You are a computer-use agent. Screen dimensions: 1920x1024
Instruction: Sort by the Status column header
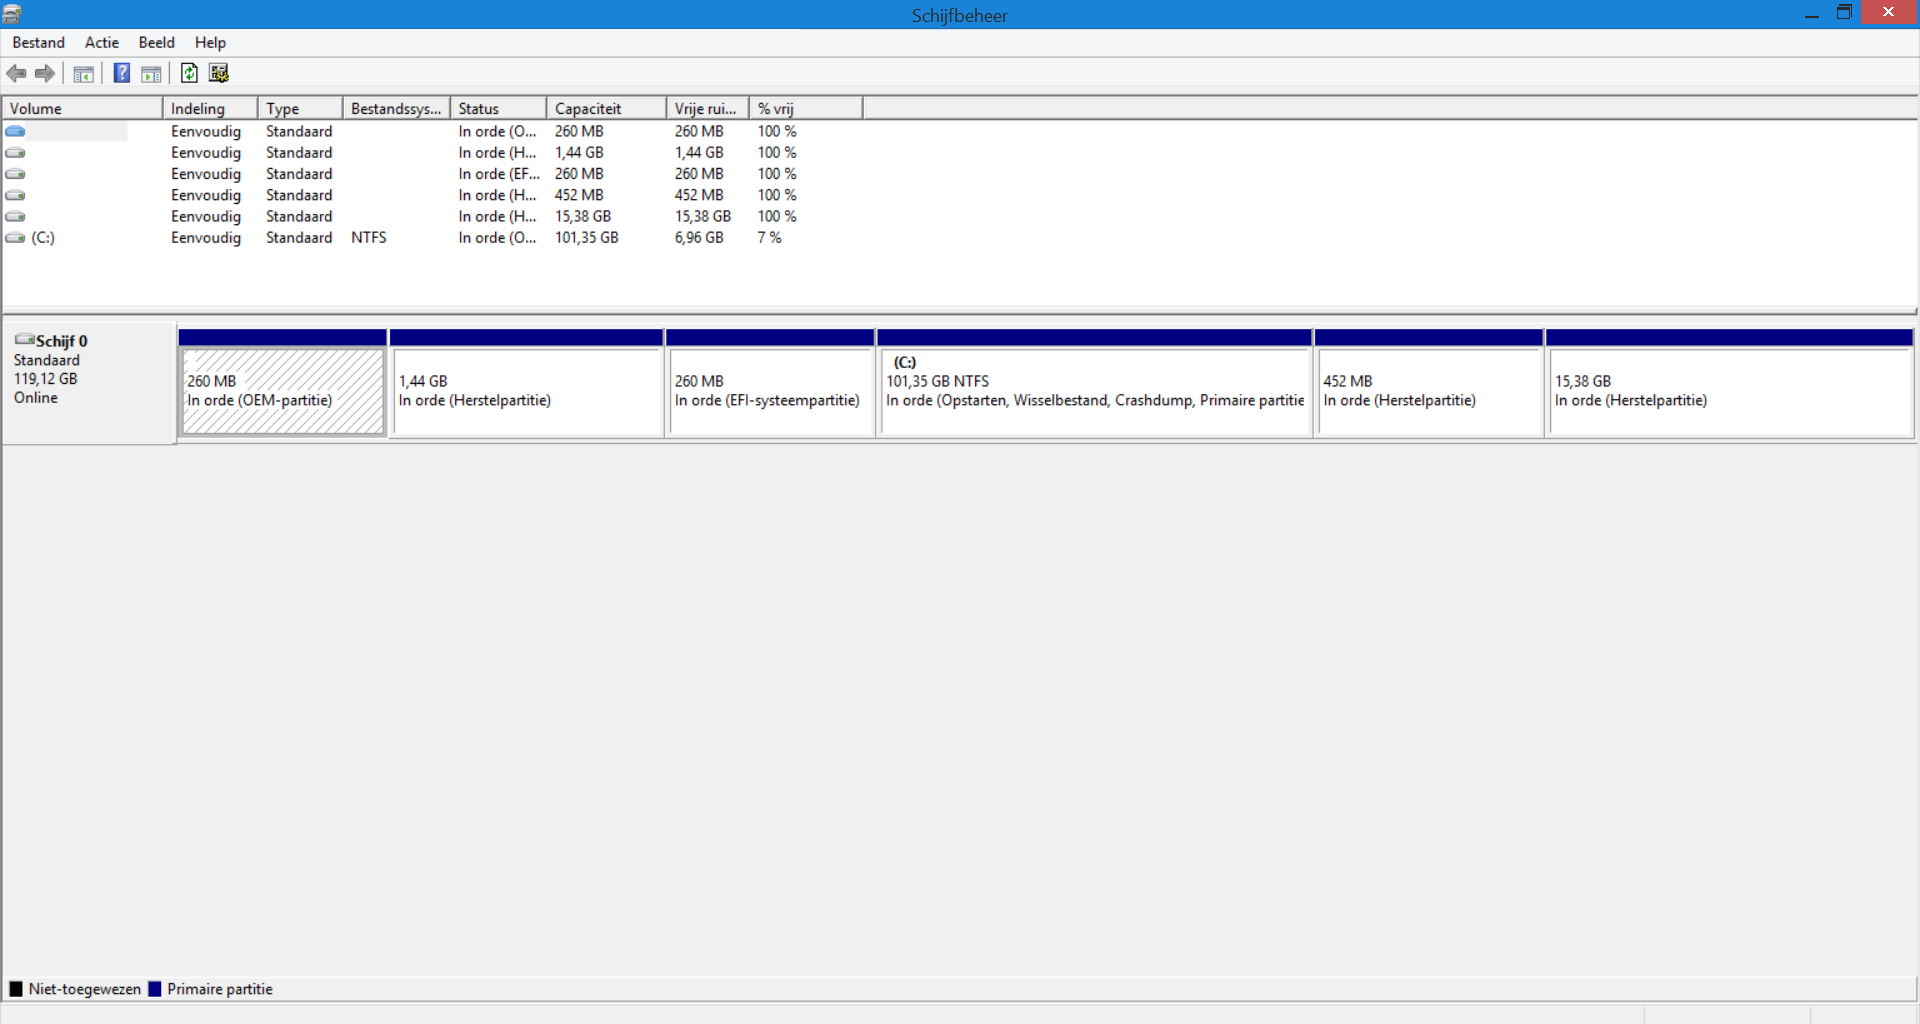pyautogui.click(x=499, y=108)
